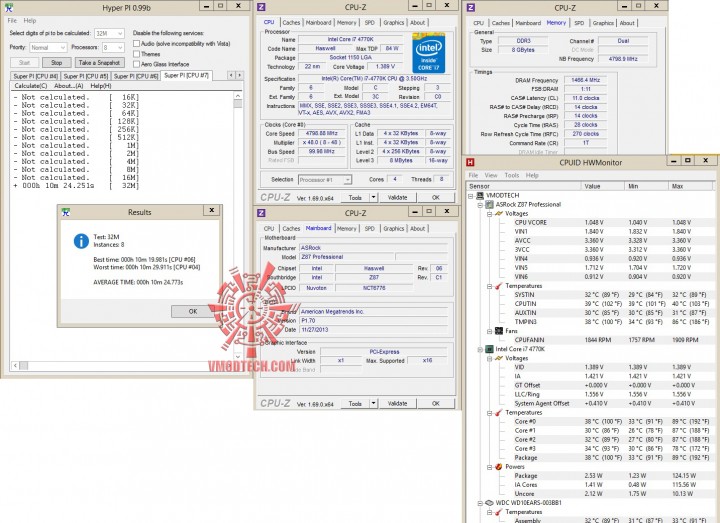Open the Priority dropdown in Hyper PI

coord(48,47)
